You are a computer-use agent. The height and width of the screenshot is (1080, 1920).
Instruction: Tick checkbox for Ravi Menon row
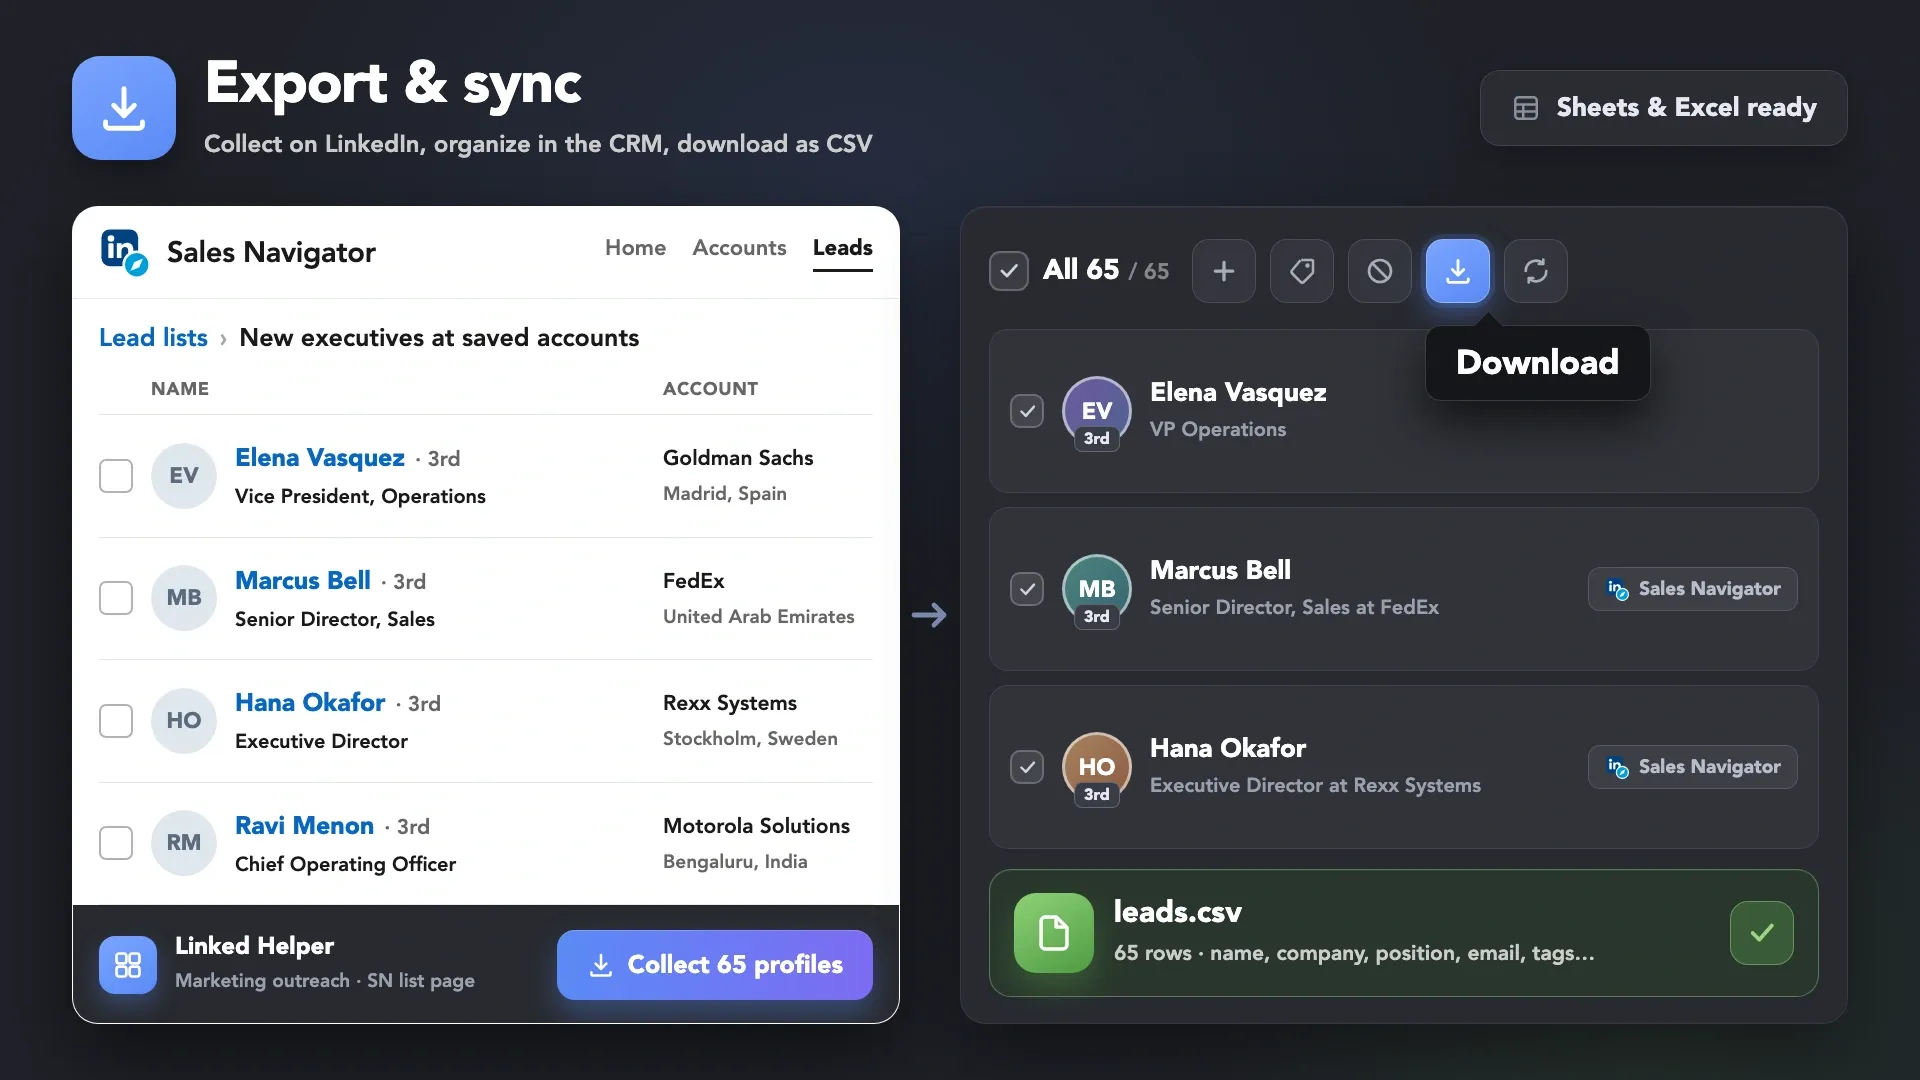116,843
